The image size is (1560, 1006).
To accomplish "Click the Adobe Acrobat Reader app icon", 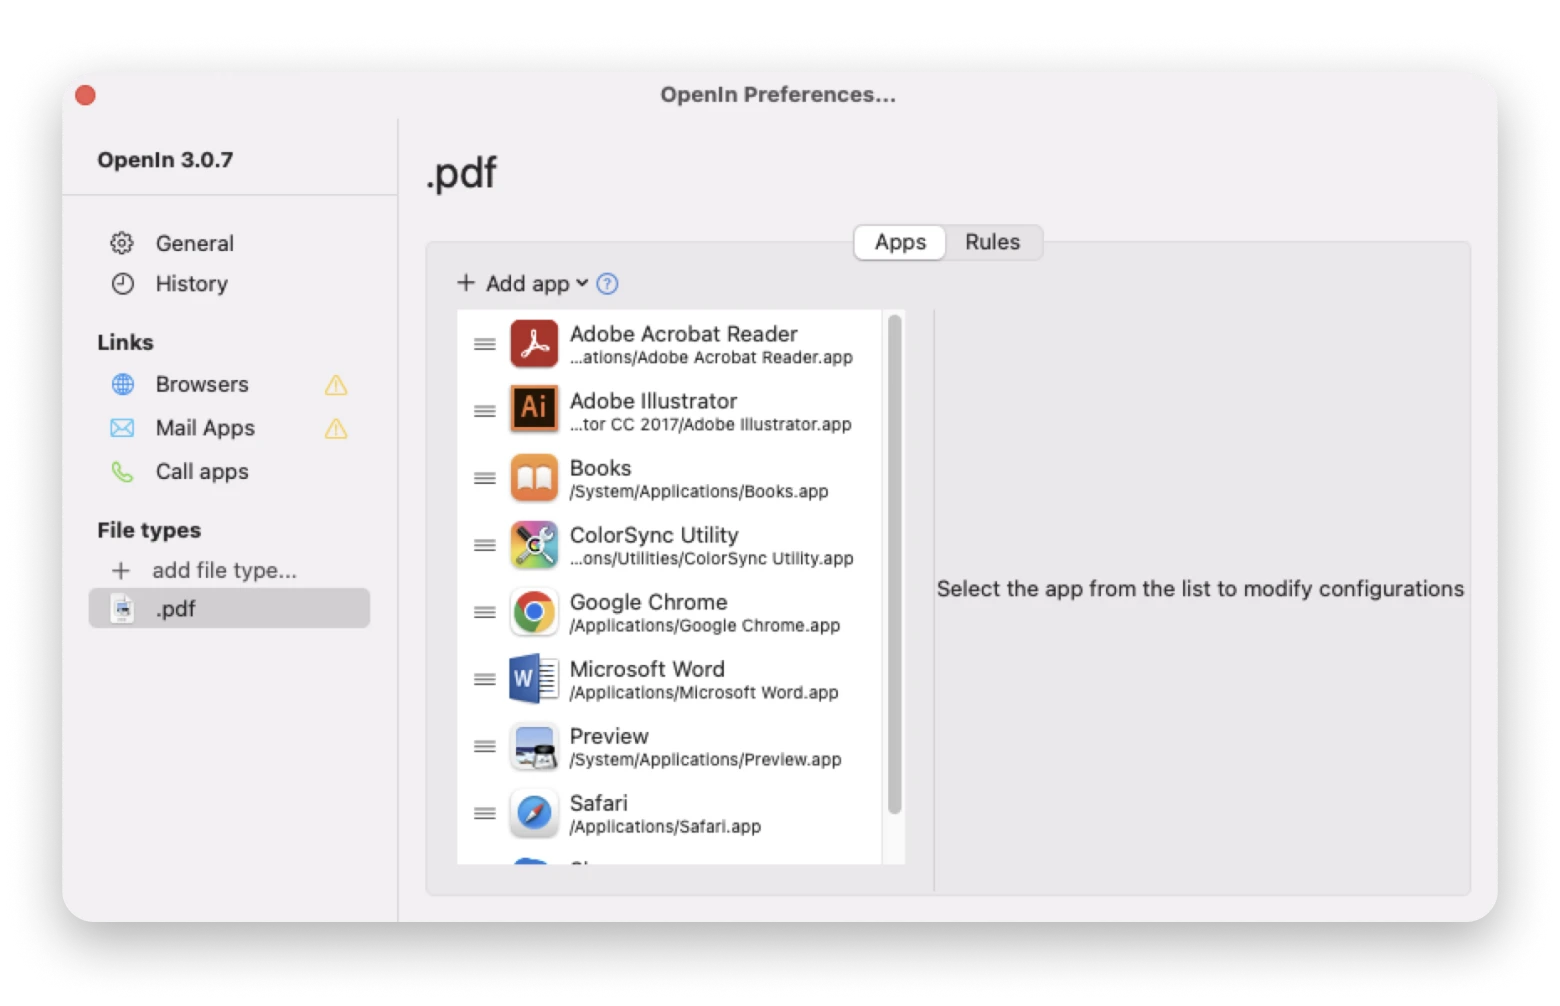I will tap(534, 344).
